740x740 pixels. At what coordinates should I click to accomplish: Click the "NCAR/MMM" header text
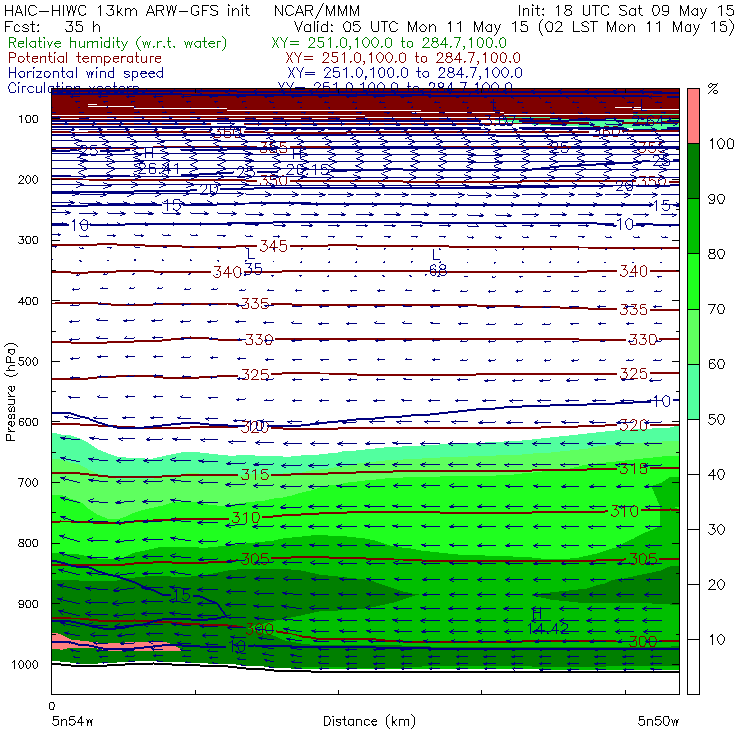317,10
